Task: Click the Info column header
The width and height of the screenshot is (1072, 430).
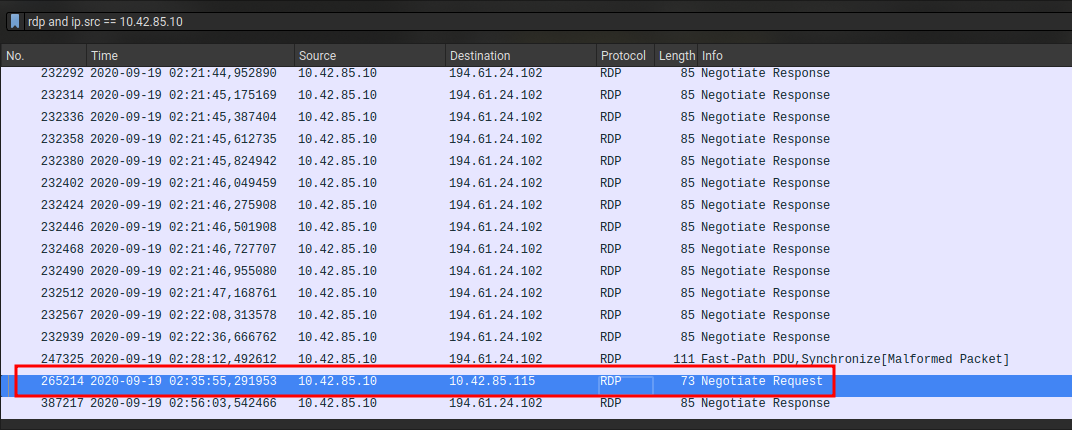Action: click(x=880, y=56)
